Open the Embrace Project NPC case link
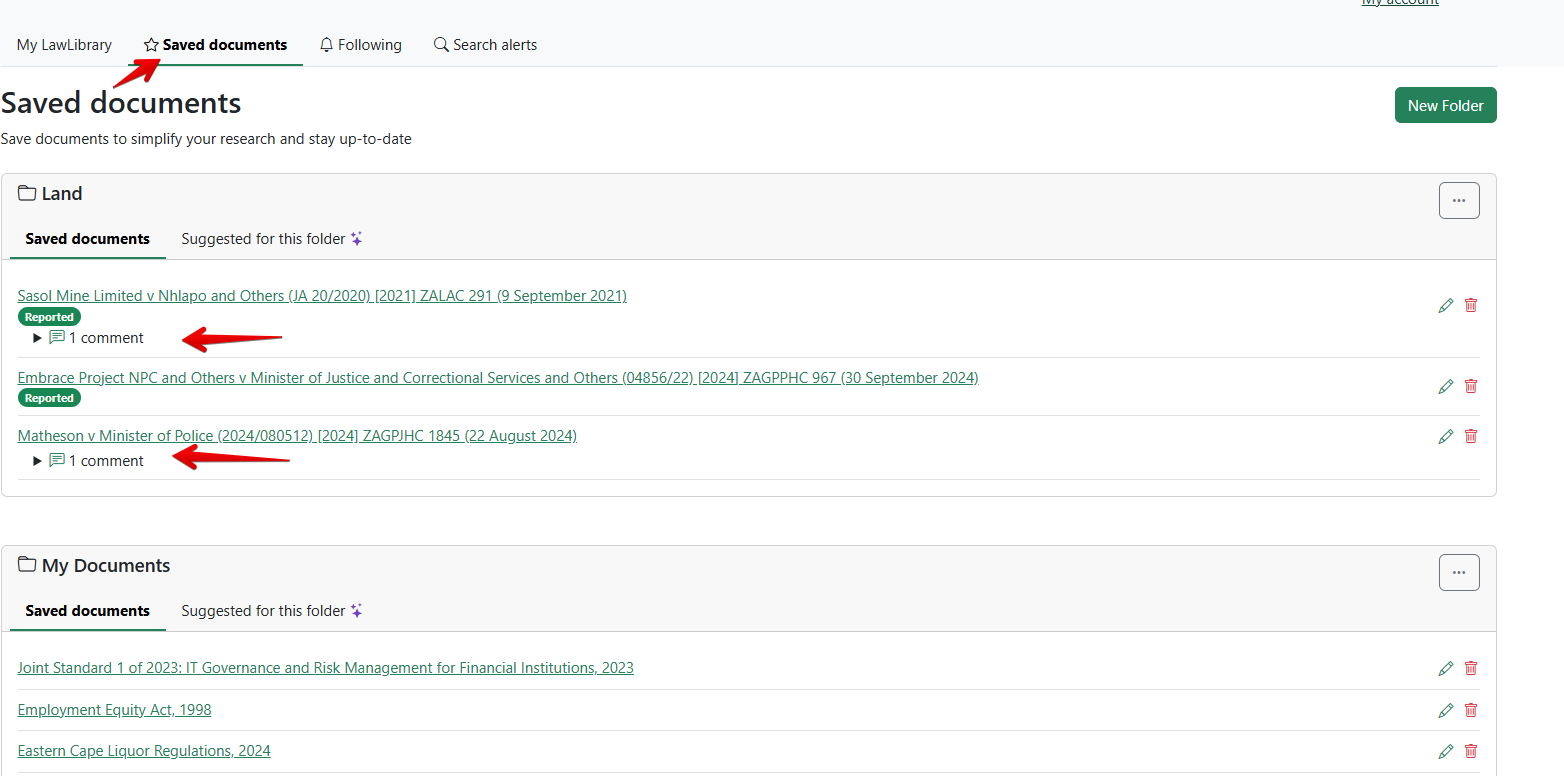This screenshot has height=776, width=1564. tap(497, 378)
